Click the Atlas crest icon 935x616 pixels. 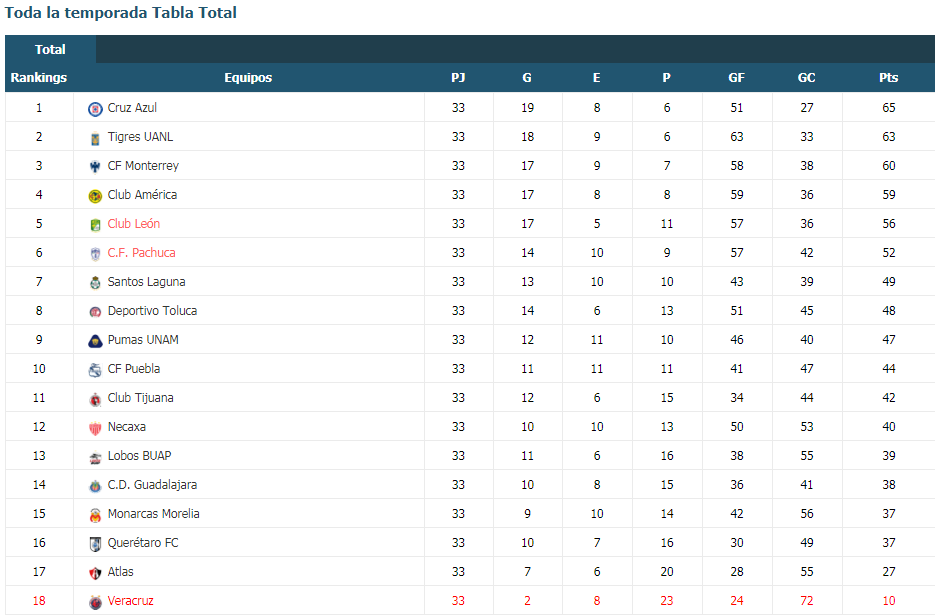point(95,573)
